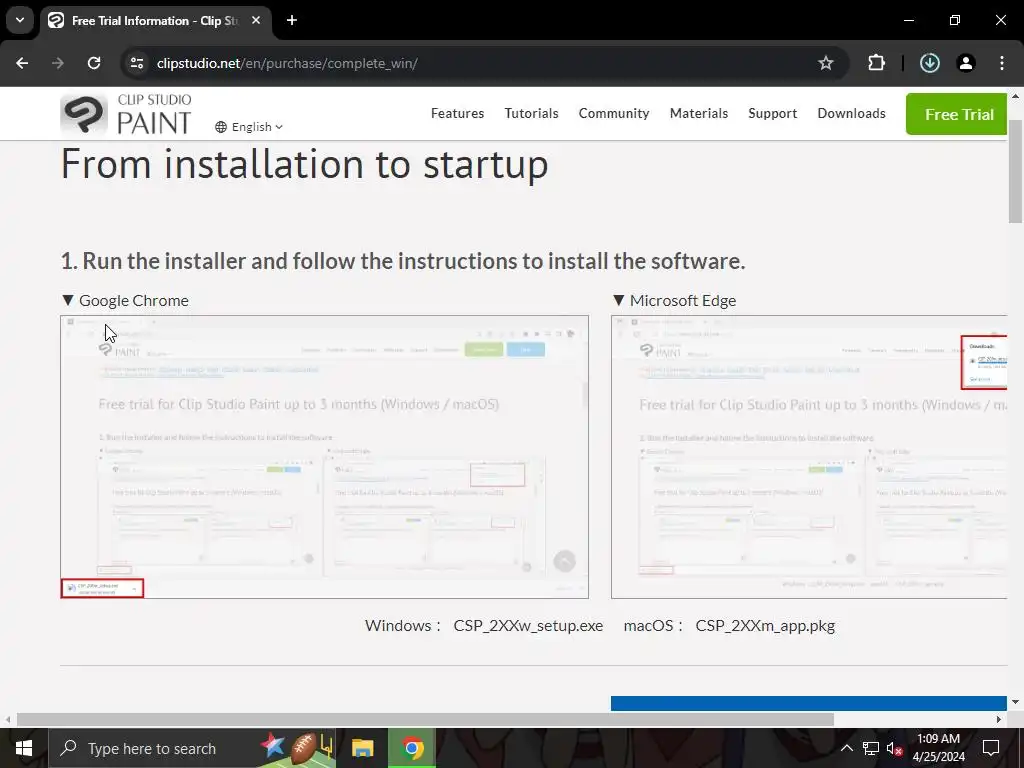The height and width of the screenshot is (768, 1024).
Task: Go back to the previous page
Action: coord(22,63)
